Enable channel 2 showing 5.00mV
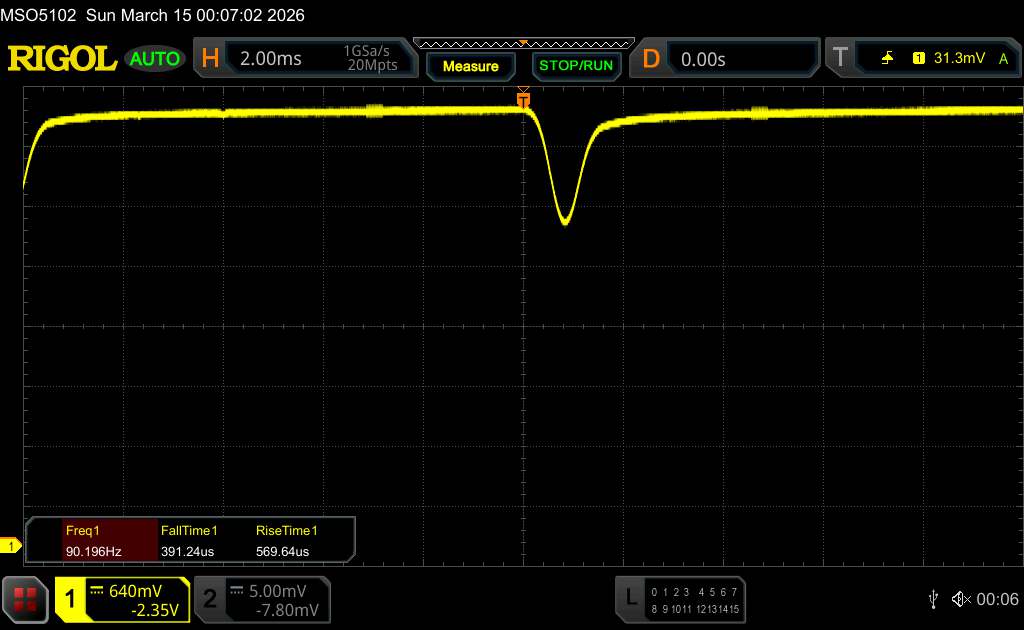The width and height of the screenshot is (1024, 630). (x=260, y=598)
